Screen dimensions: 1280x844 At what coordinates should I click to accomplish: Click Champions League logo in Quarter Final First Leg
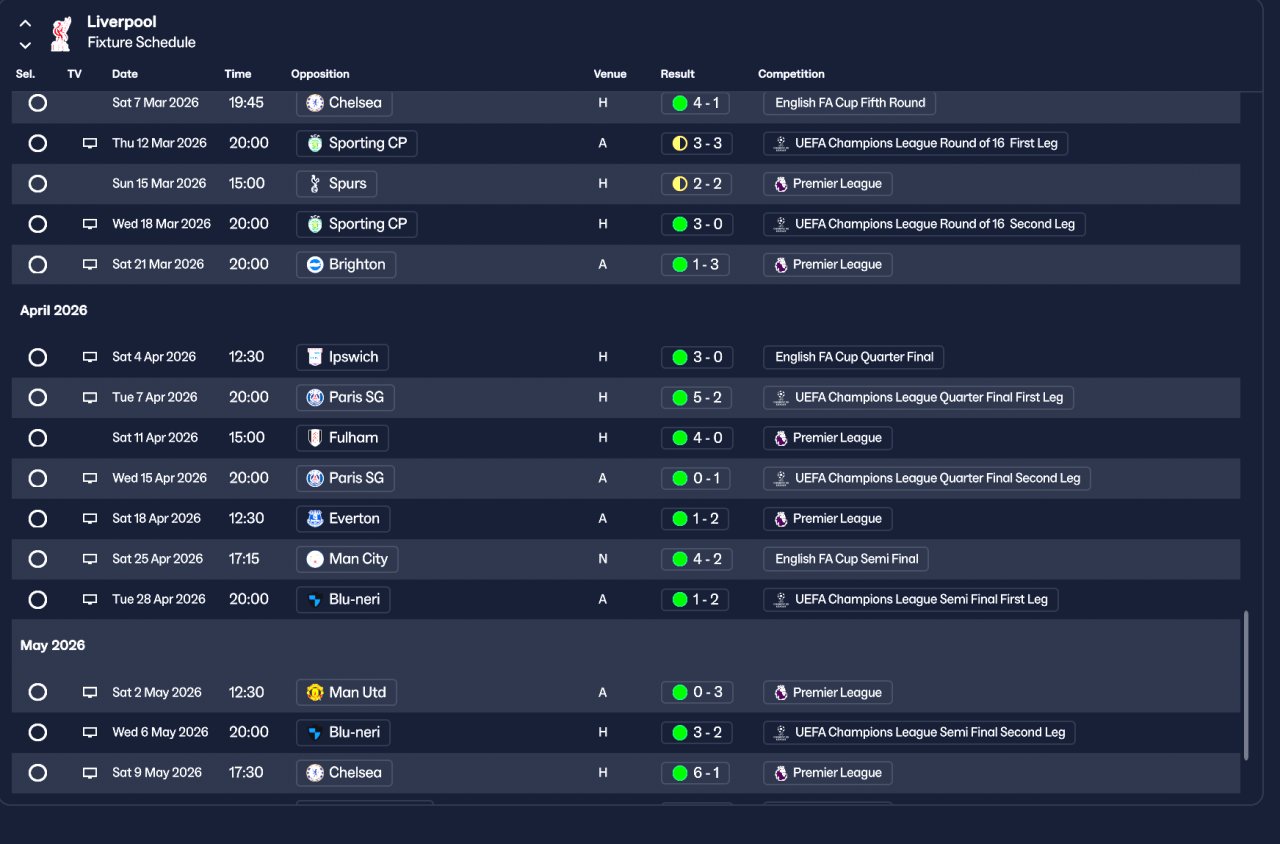pos(780,397)
